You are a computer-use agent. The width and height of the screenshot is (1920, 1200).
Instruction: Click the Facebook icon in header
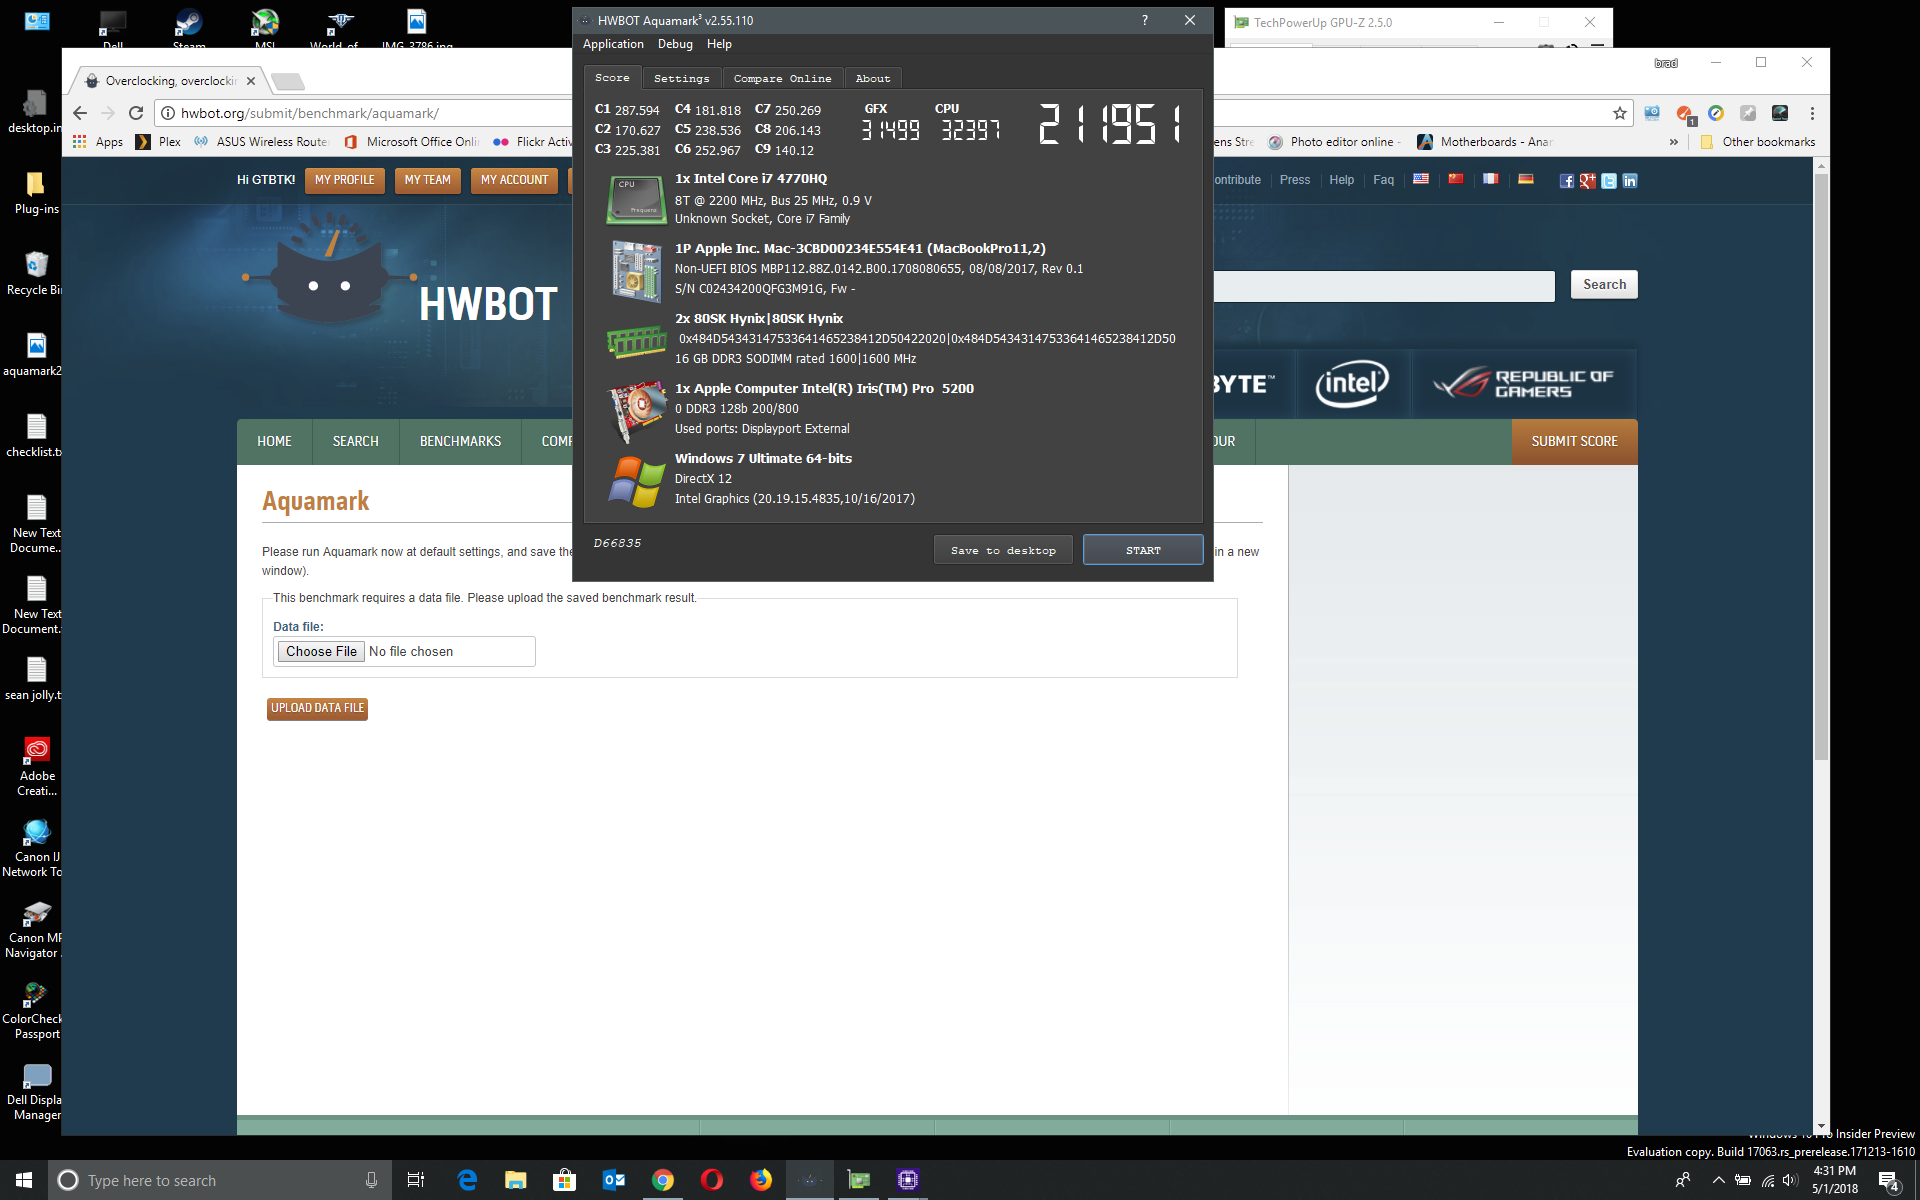[1566, 181]
